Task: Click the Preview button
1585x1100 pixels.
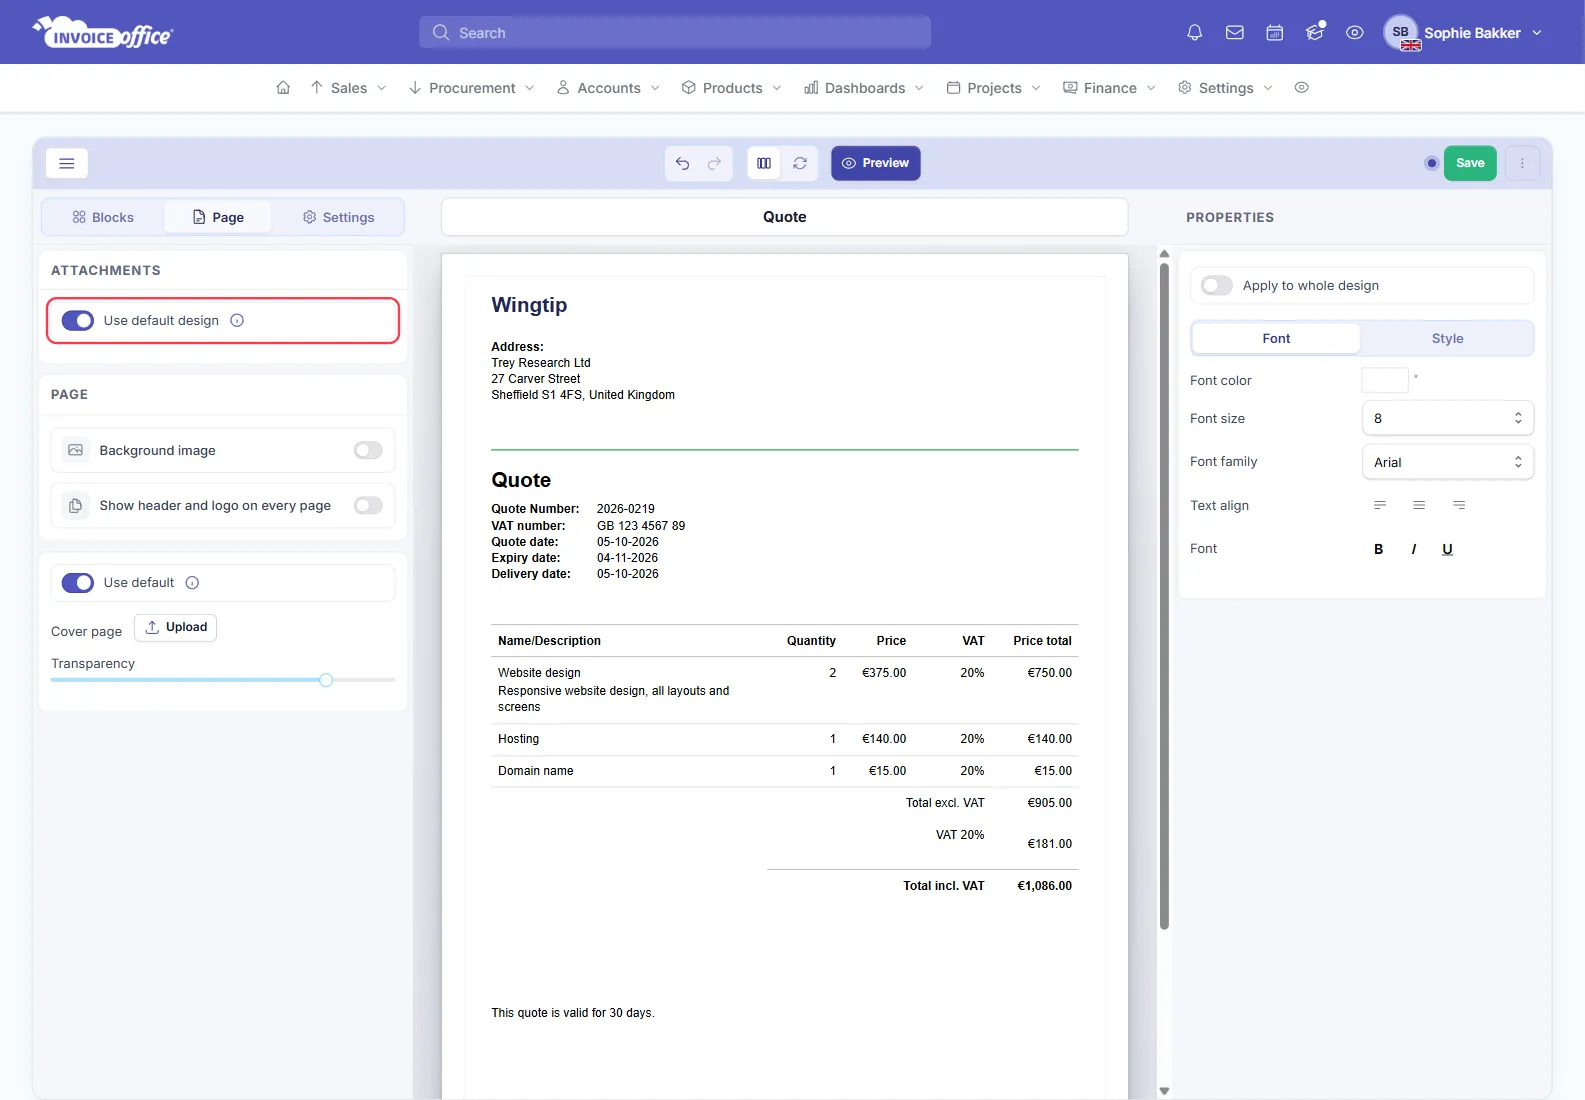Action: pyautogui.click(x=875, y=163)
